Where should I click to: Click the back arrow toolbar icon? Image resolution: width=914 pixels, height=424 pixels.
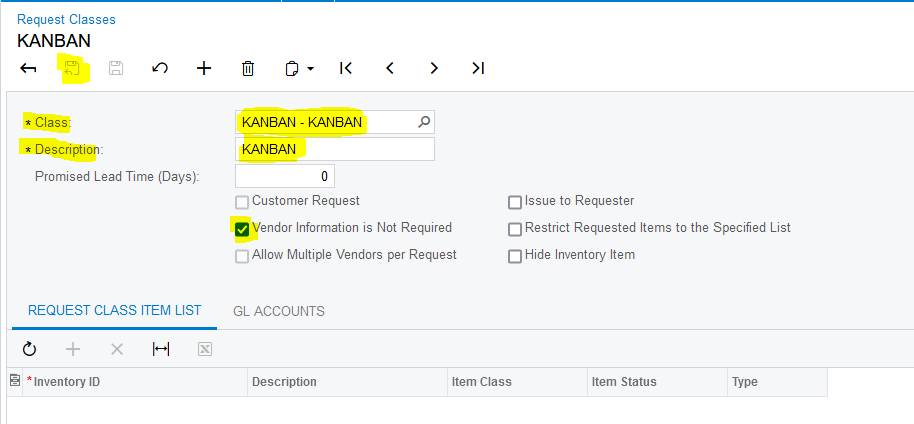point(28,69)
